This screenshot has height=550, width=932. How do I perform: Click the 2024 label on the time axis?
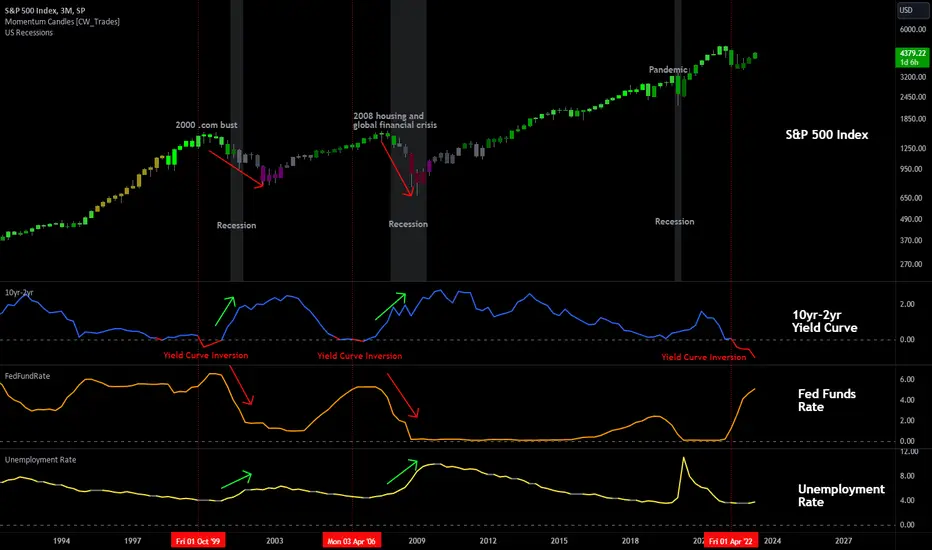[x=772, y=540]
